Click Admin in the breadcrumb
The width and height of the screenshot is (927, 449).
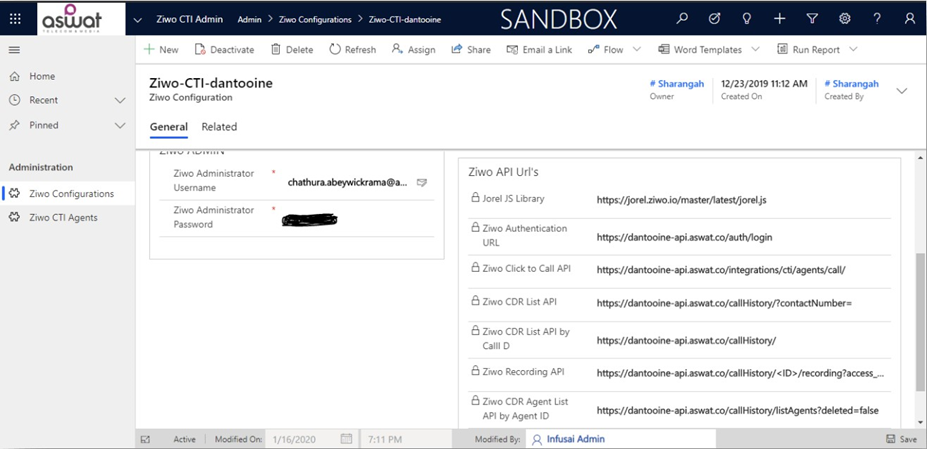tap(249, 20)
